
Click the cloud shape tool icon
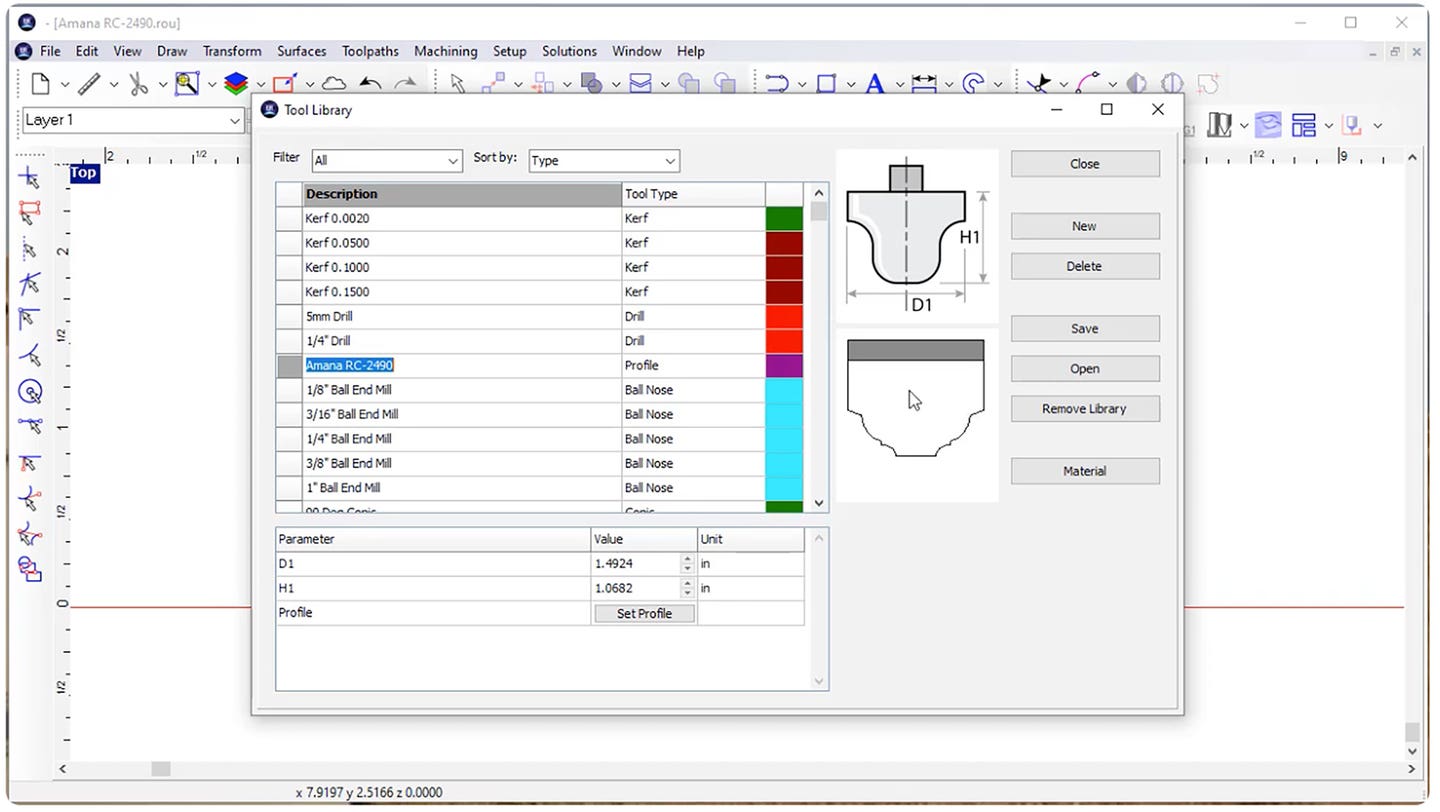pos(334,84)
